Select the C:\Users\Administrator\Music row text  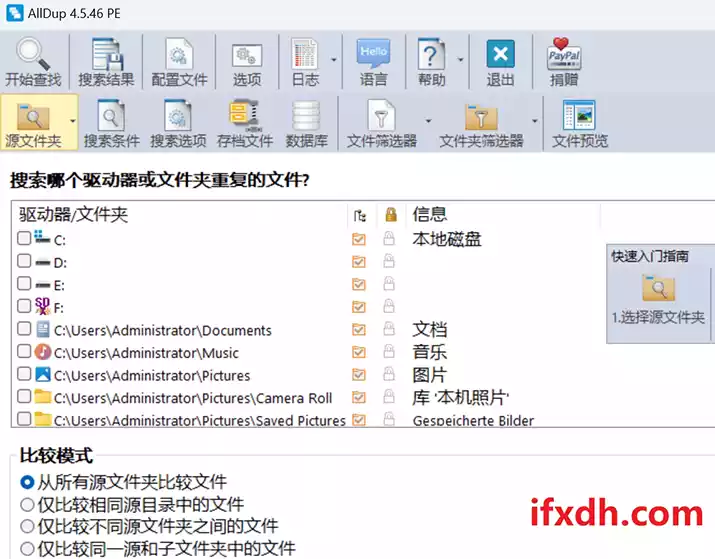click(146, 352)
